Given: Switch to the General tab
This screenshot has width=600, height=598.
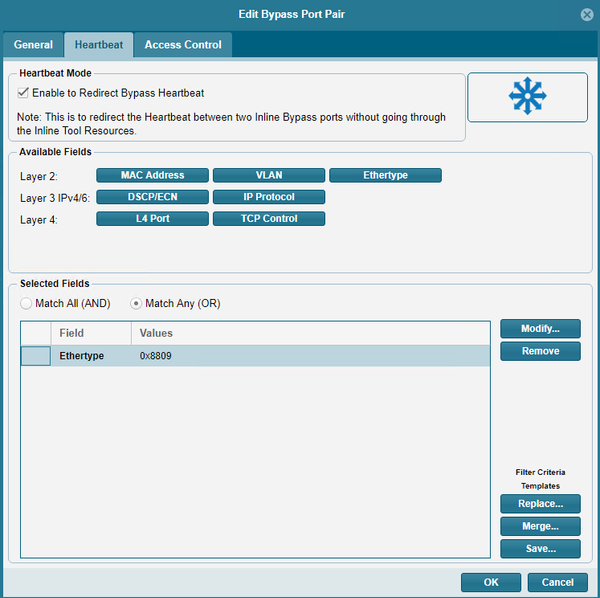Looking at the screenshot, I should (x=33, y=45).
